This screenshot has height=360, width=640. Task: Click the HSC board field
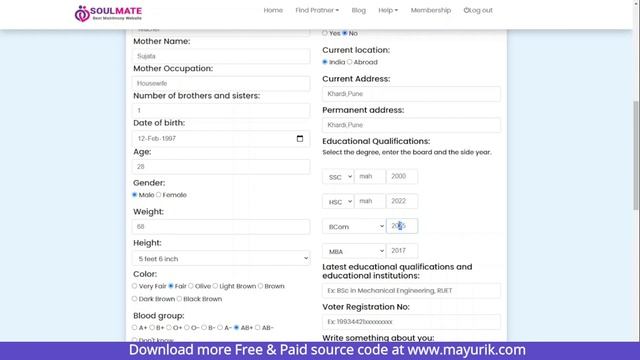(x=370, y=201)
